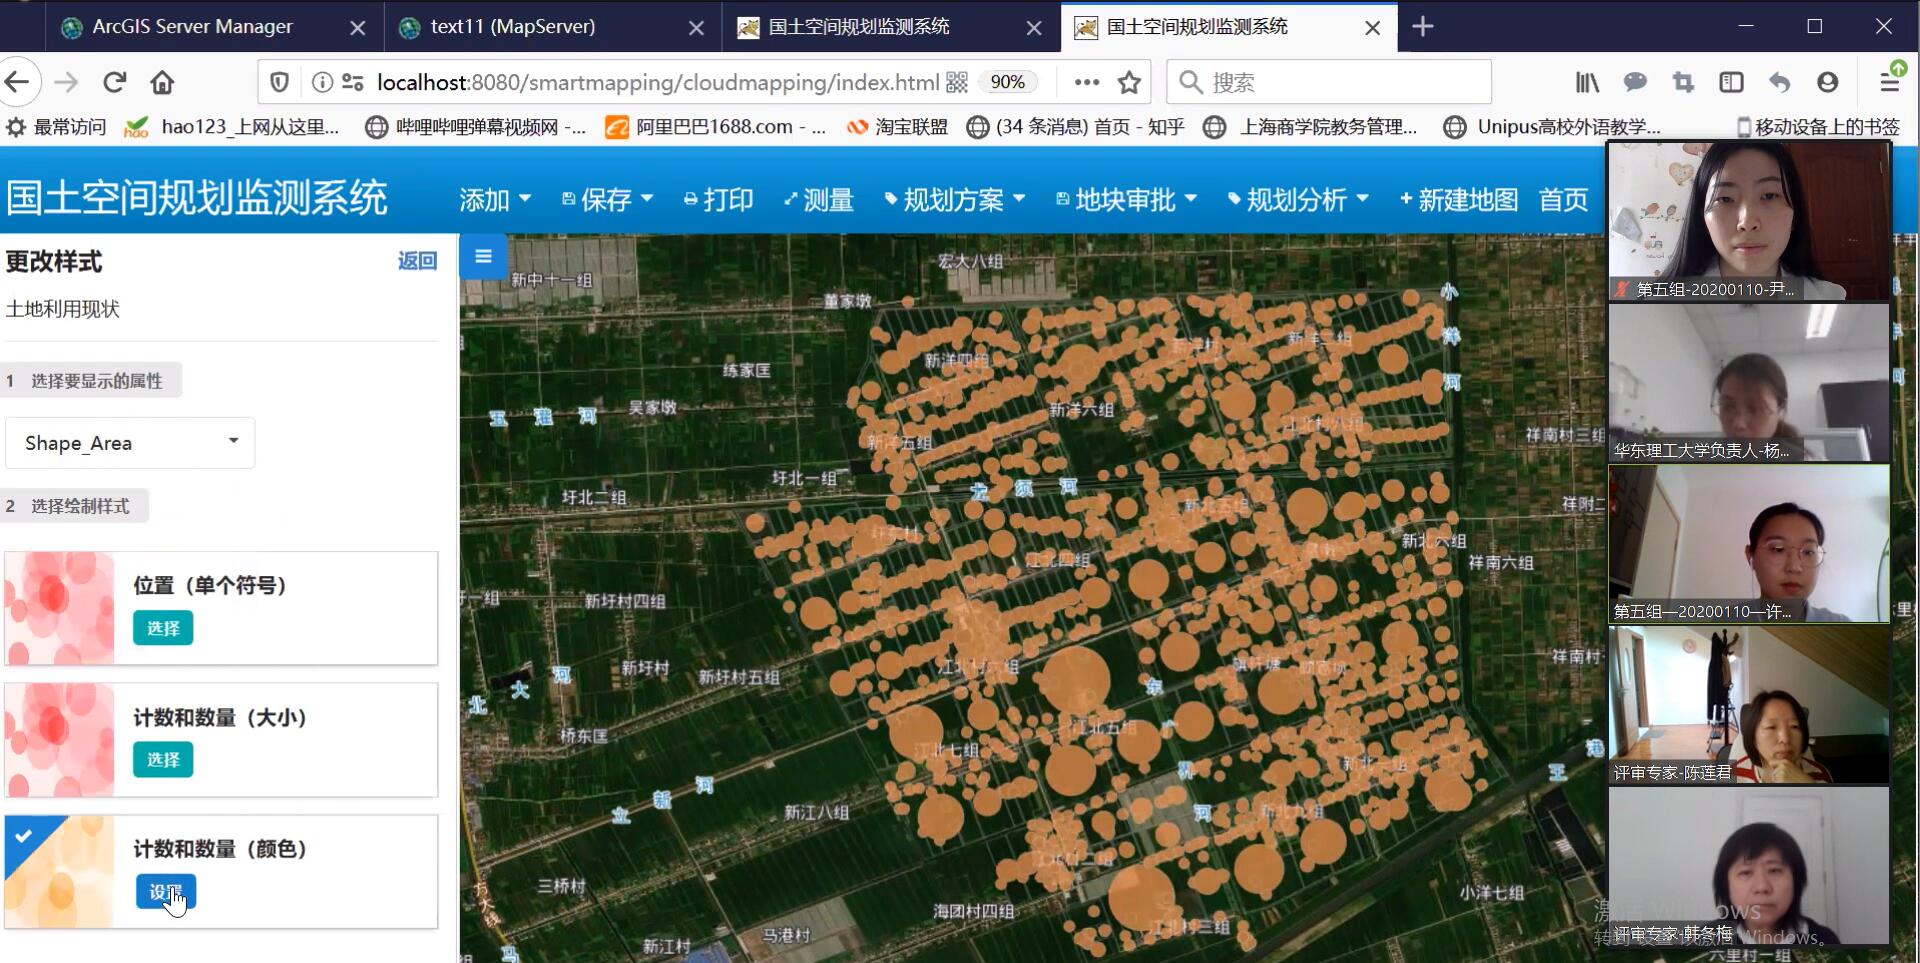
Task: Expand the 添加 dropdown menu
Action: pos(495,199)
